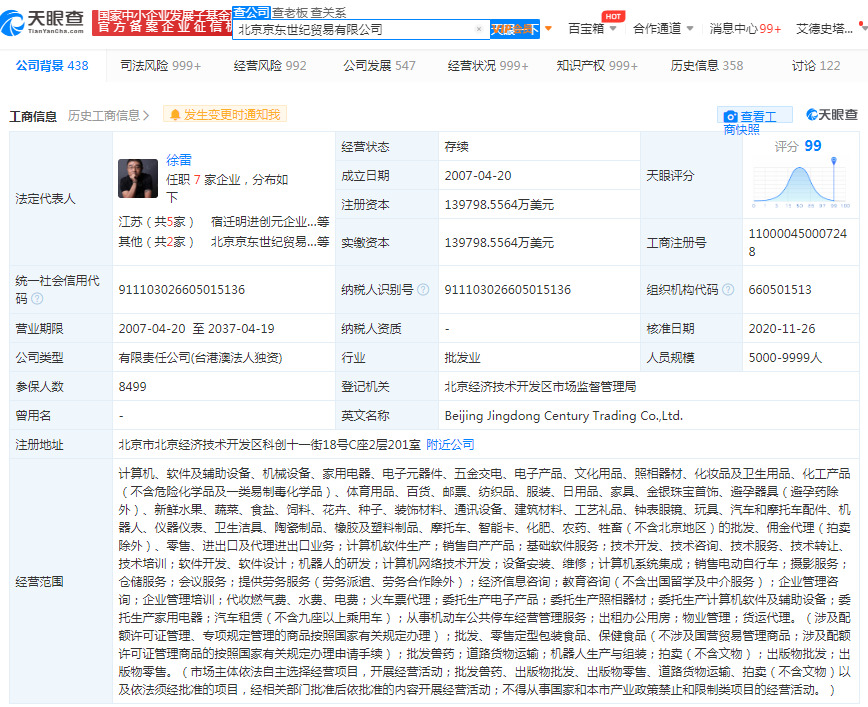Switch to 公司发展 547 tab
The height and width of the screenshot is (707, 868).
[x=379, y=65]
